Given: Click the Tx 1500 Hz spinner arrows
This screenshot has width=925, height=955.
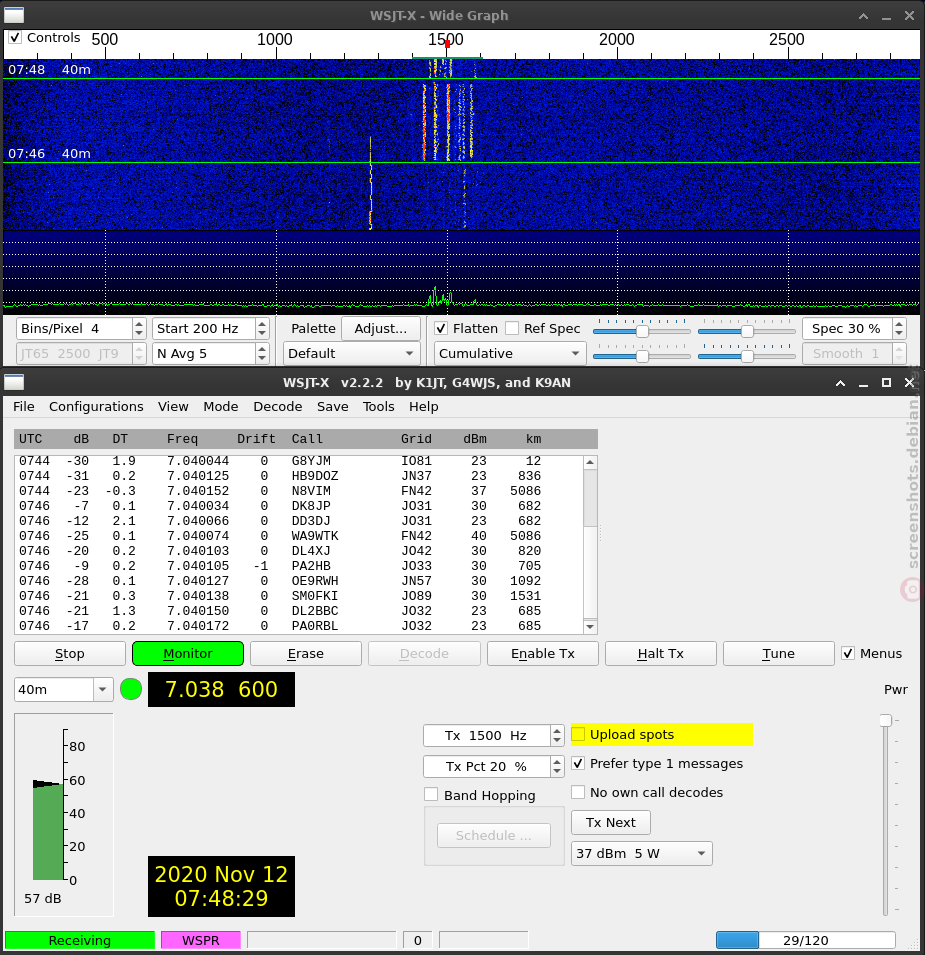Looking at the screenshot, I should [x=557, y=736].
